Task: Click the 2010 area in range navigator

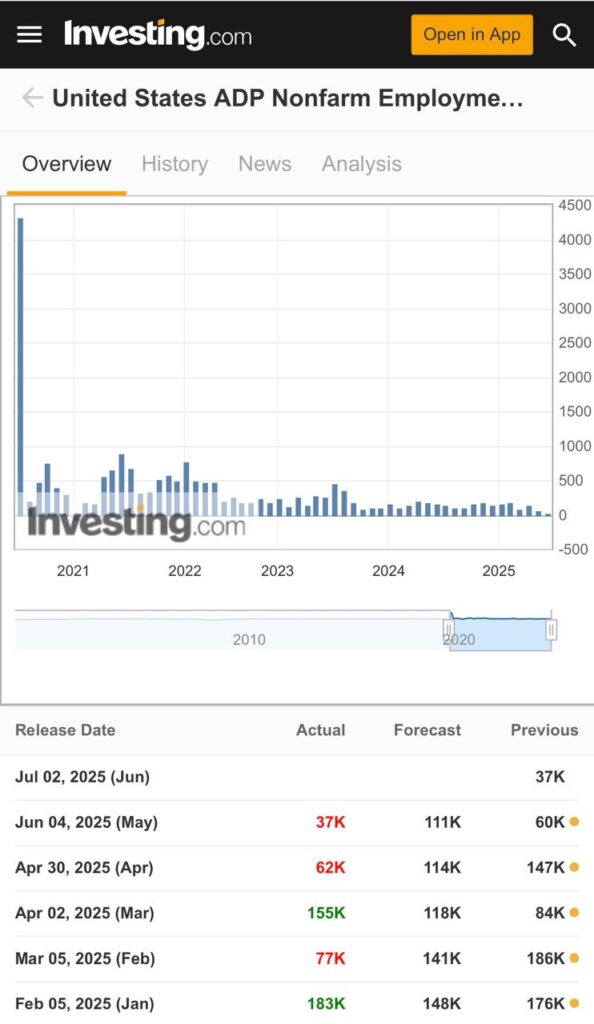Action: point(249,639)
